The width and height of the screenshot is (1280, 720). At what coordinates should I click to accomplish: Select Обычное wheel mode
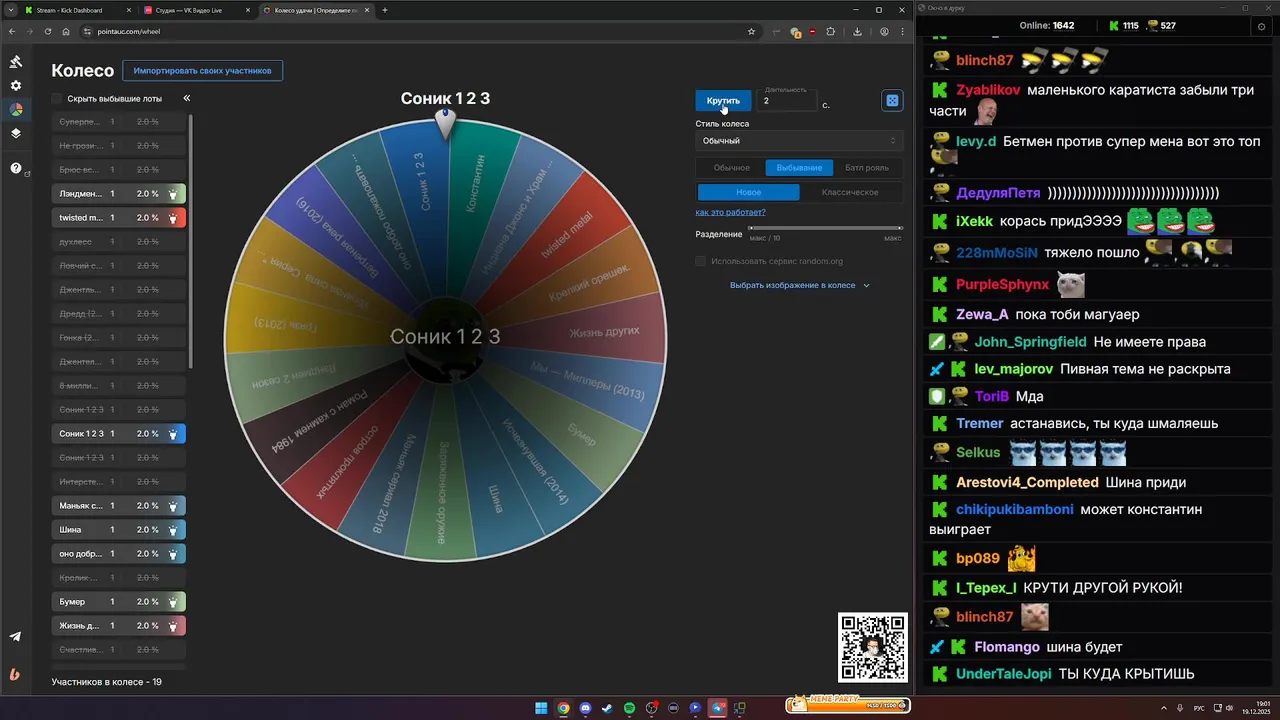tap(731, 167)
